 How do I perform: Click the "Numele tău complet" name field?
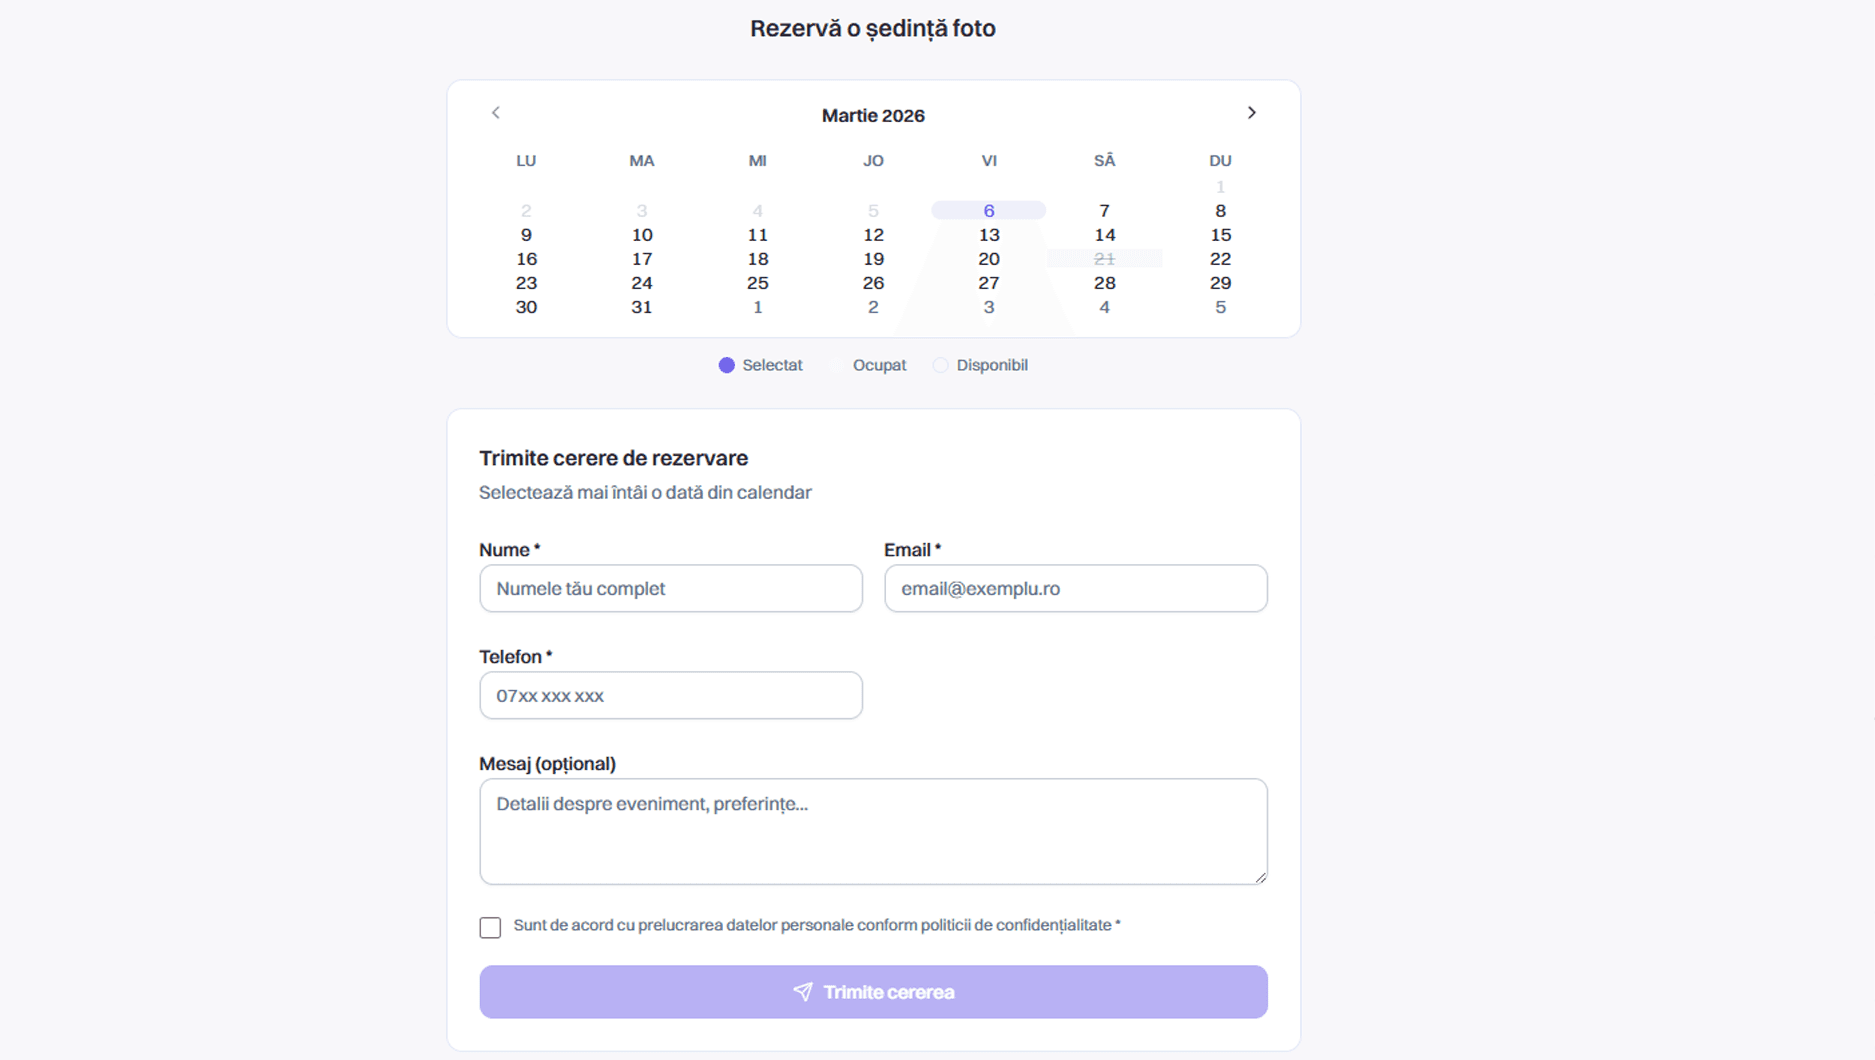coord(670,589)
